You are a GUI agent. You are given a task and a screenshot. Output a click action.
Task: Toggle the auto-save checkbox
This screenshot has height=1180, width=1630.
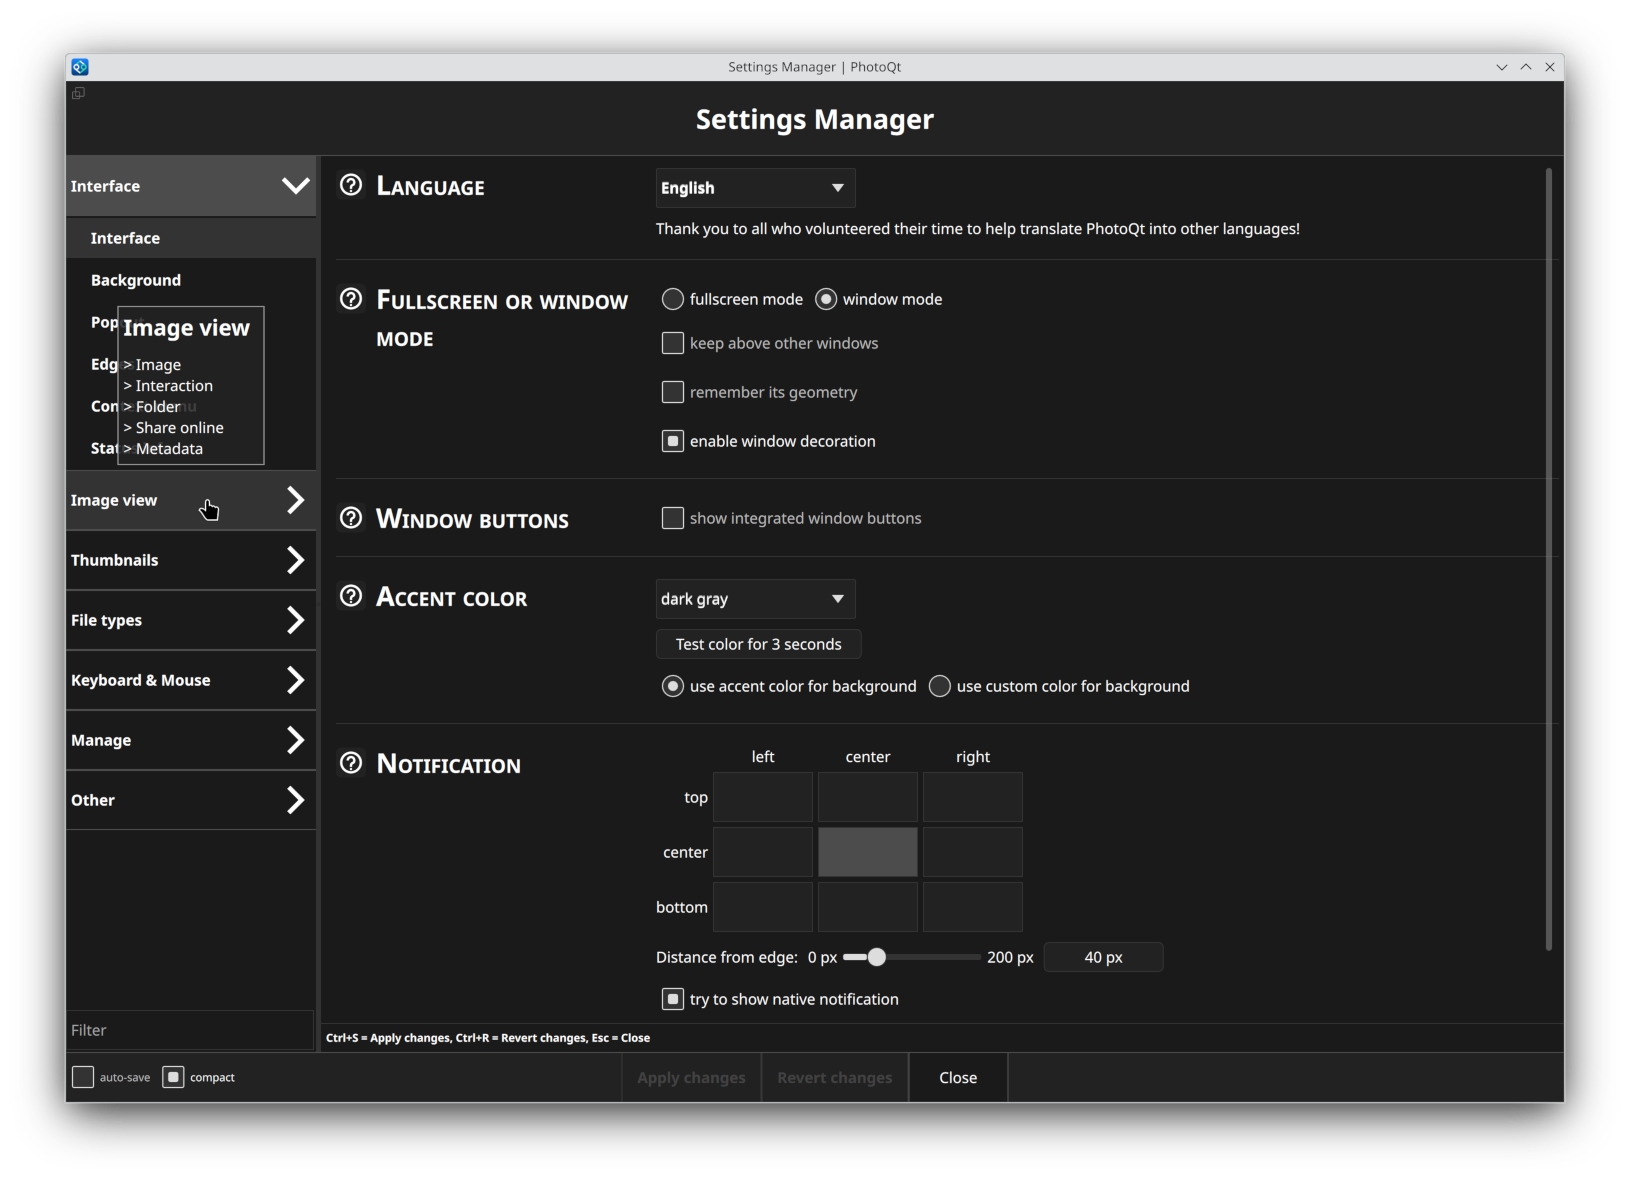coord(83,1077)
